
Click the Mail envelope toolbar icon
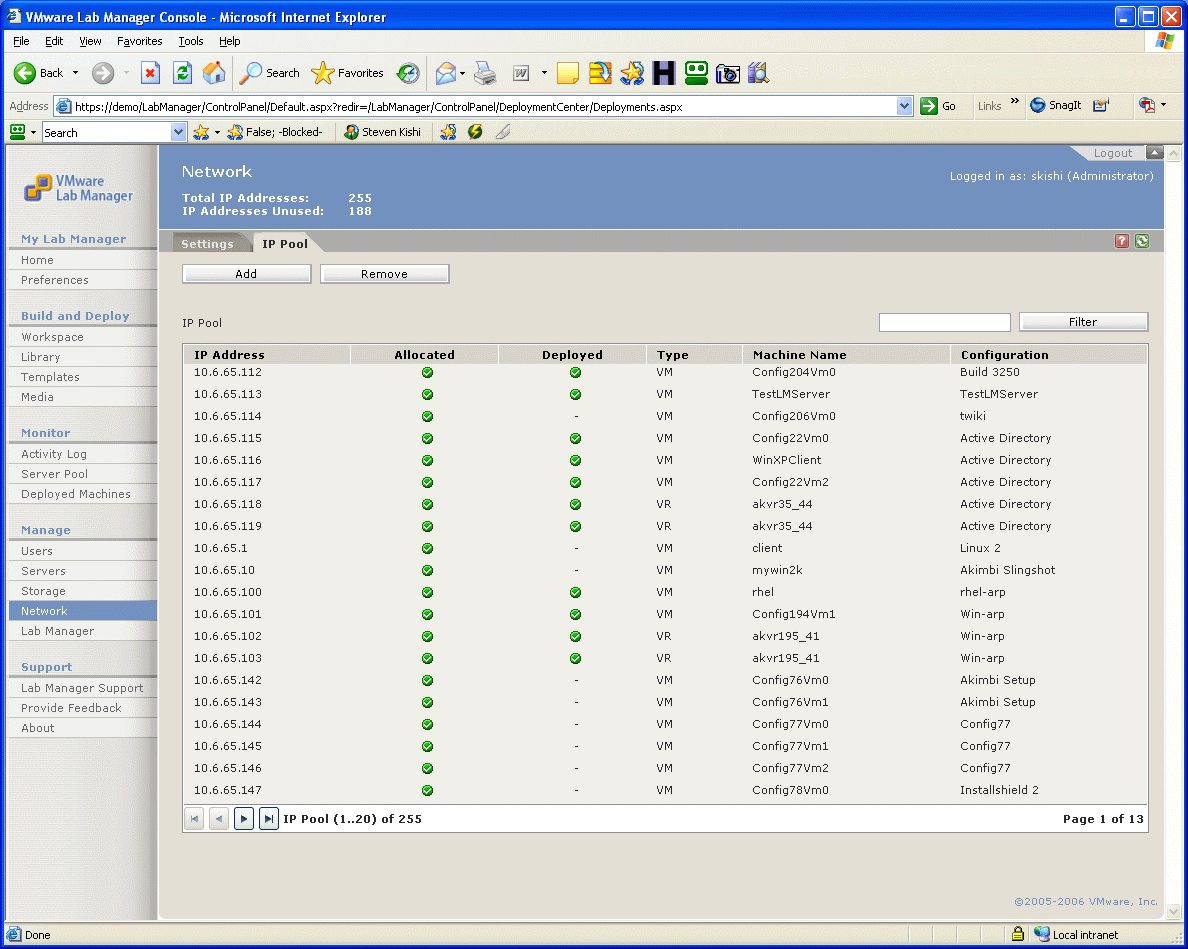point(446,73)
